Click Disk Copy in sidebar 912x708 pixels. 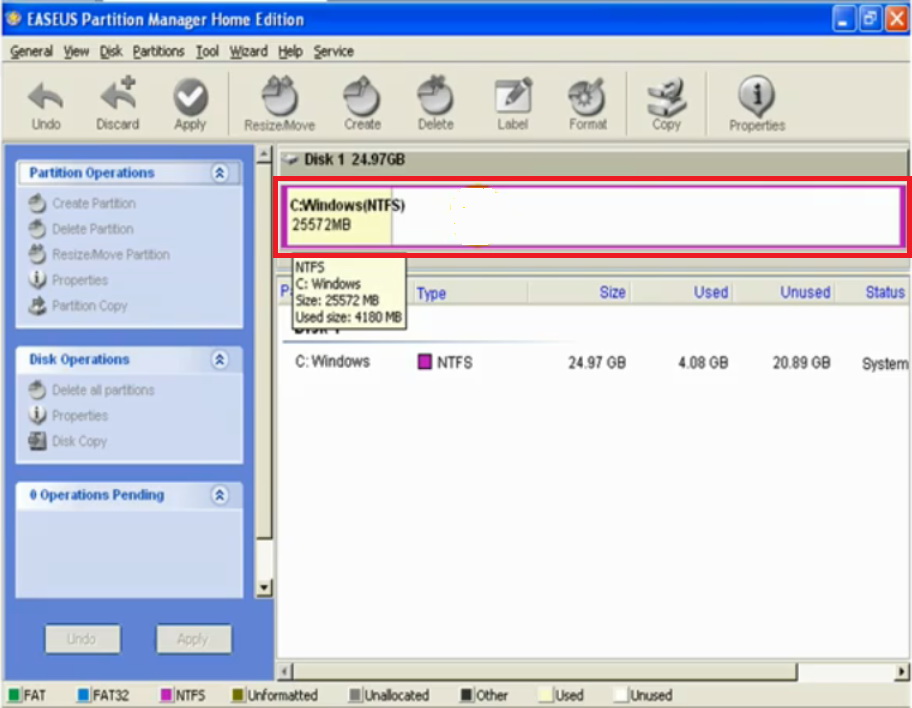pos(67,441)
